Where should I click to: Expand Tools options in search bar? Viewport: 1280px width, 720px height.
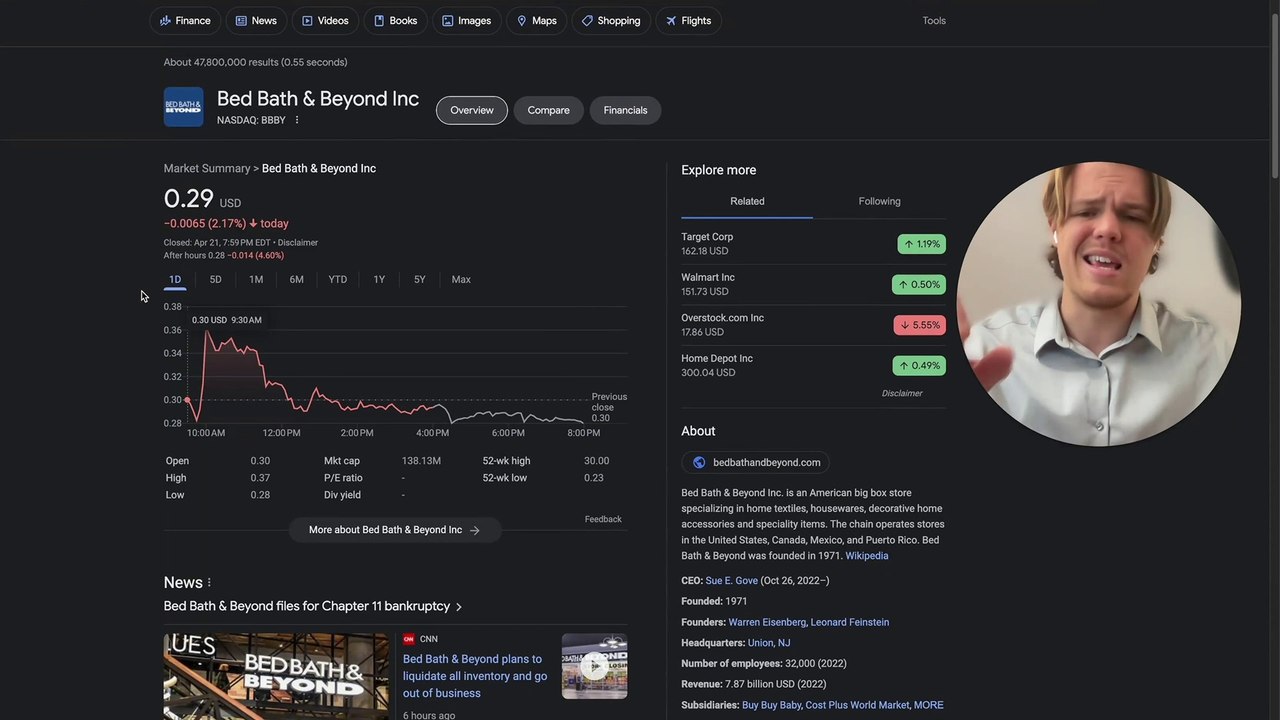coord(934,21)
